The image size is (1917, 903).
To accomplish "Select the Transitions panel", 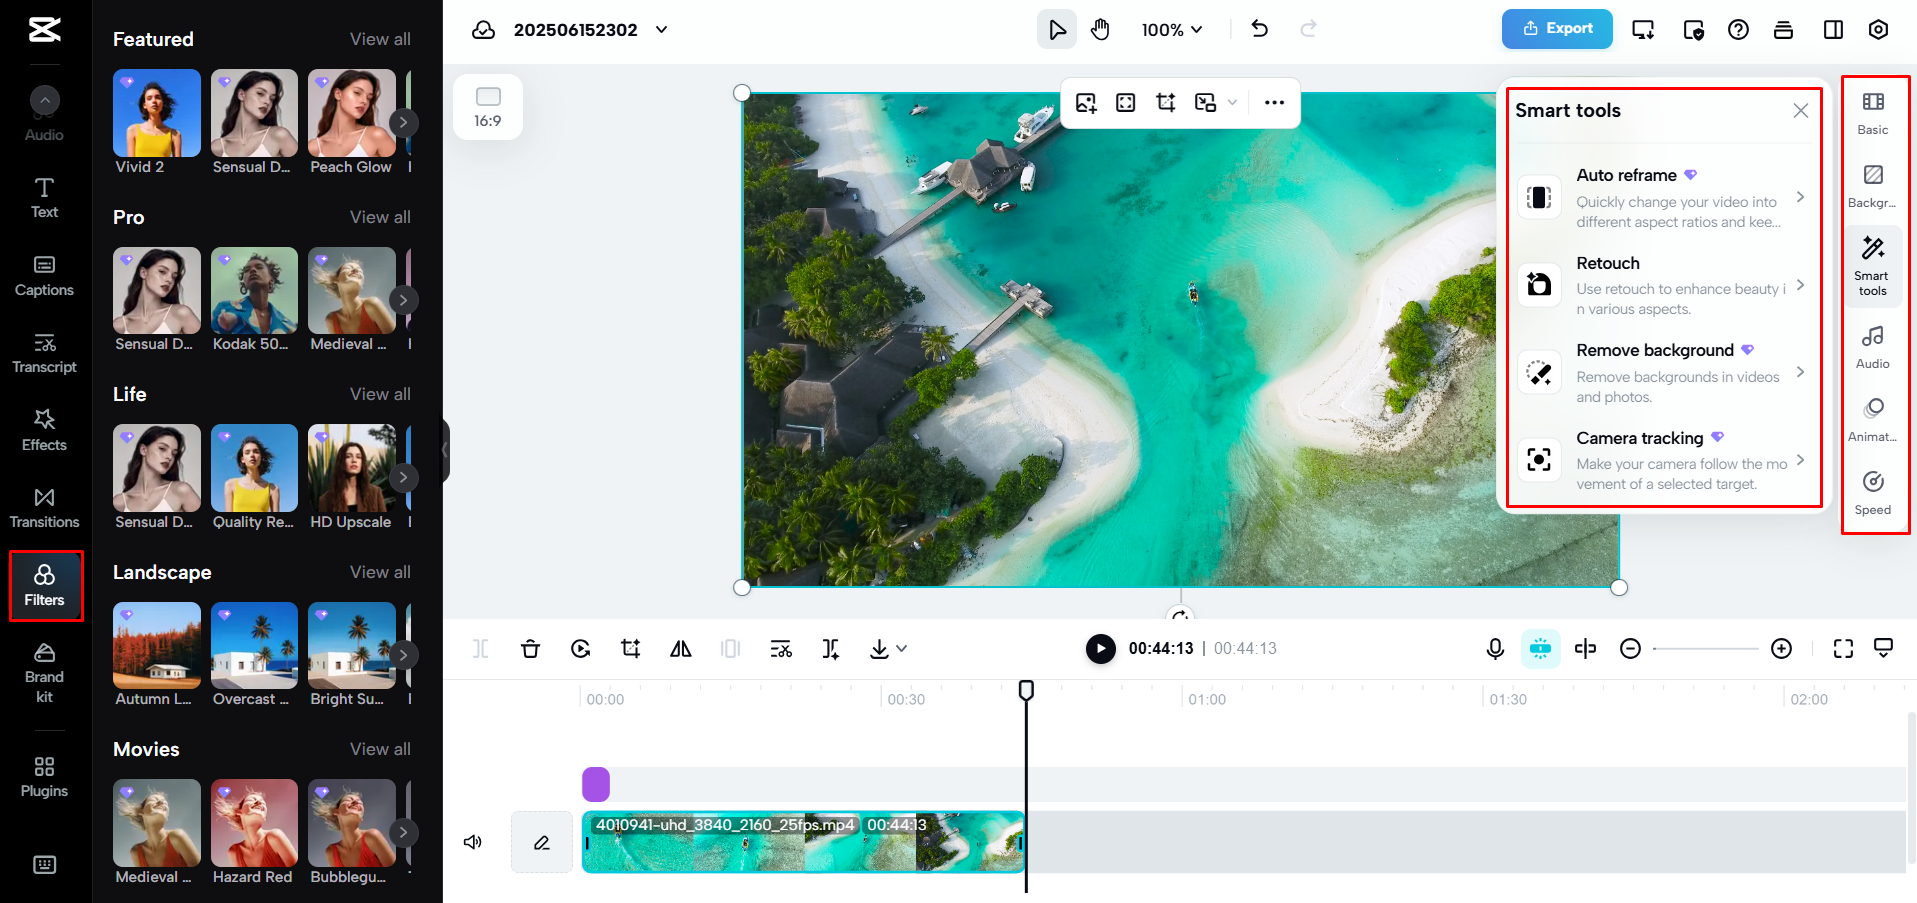I will (x=44, y=507).
